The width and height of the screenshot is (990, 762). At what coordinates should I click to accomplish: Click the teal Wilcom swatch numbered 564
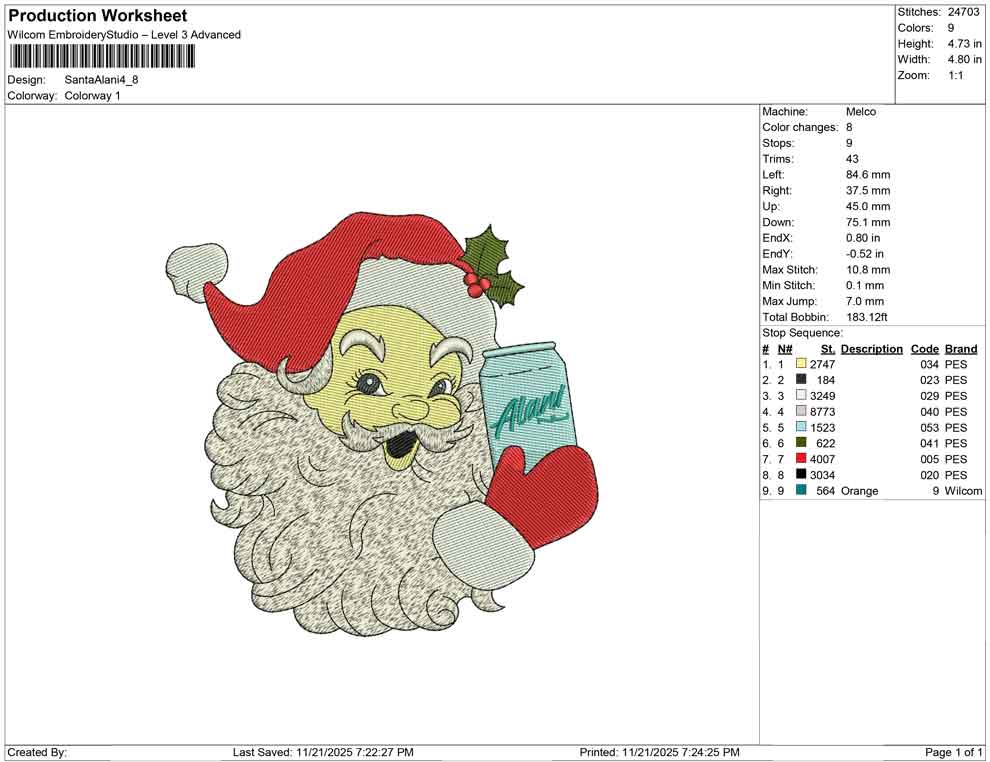(x=800, y=491)
